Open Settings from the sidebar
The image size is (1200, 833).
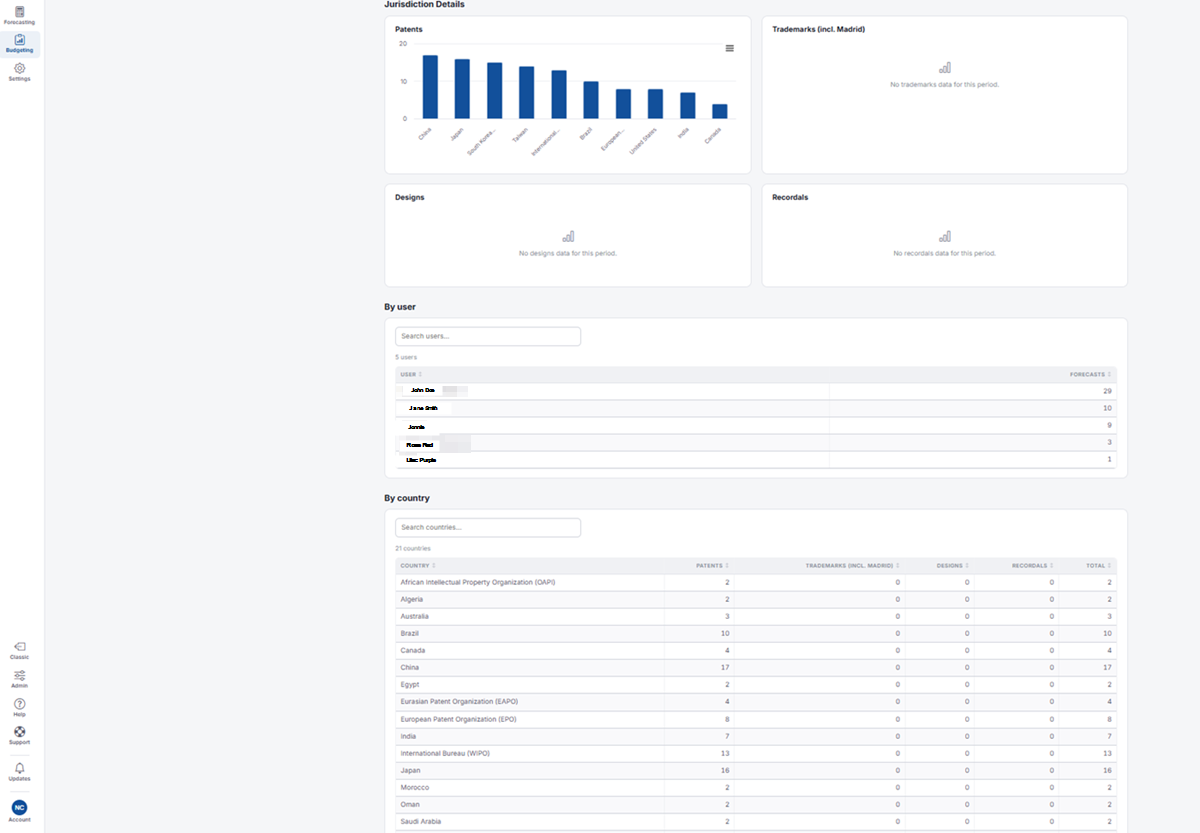click(x=19, y=72)
